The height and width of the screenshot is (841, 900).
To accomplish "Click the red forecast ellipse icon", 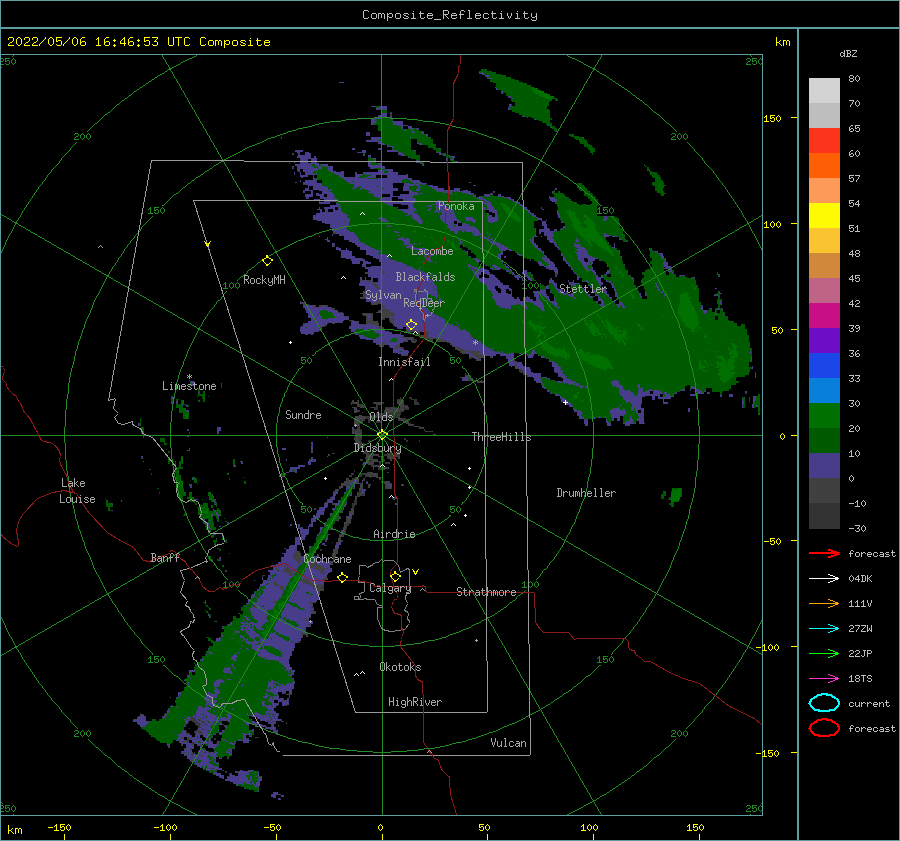I will [x=824, y=728].
